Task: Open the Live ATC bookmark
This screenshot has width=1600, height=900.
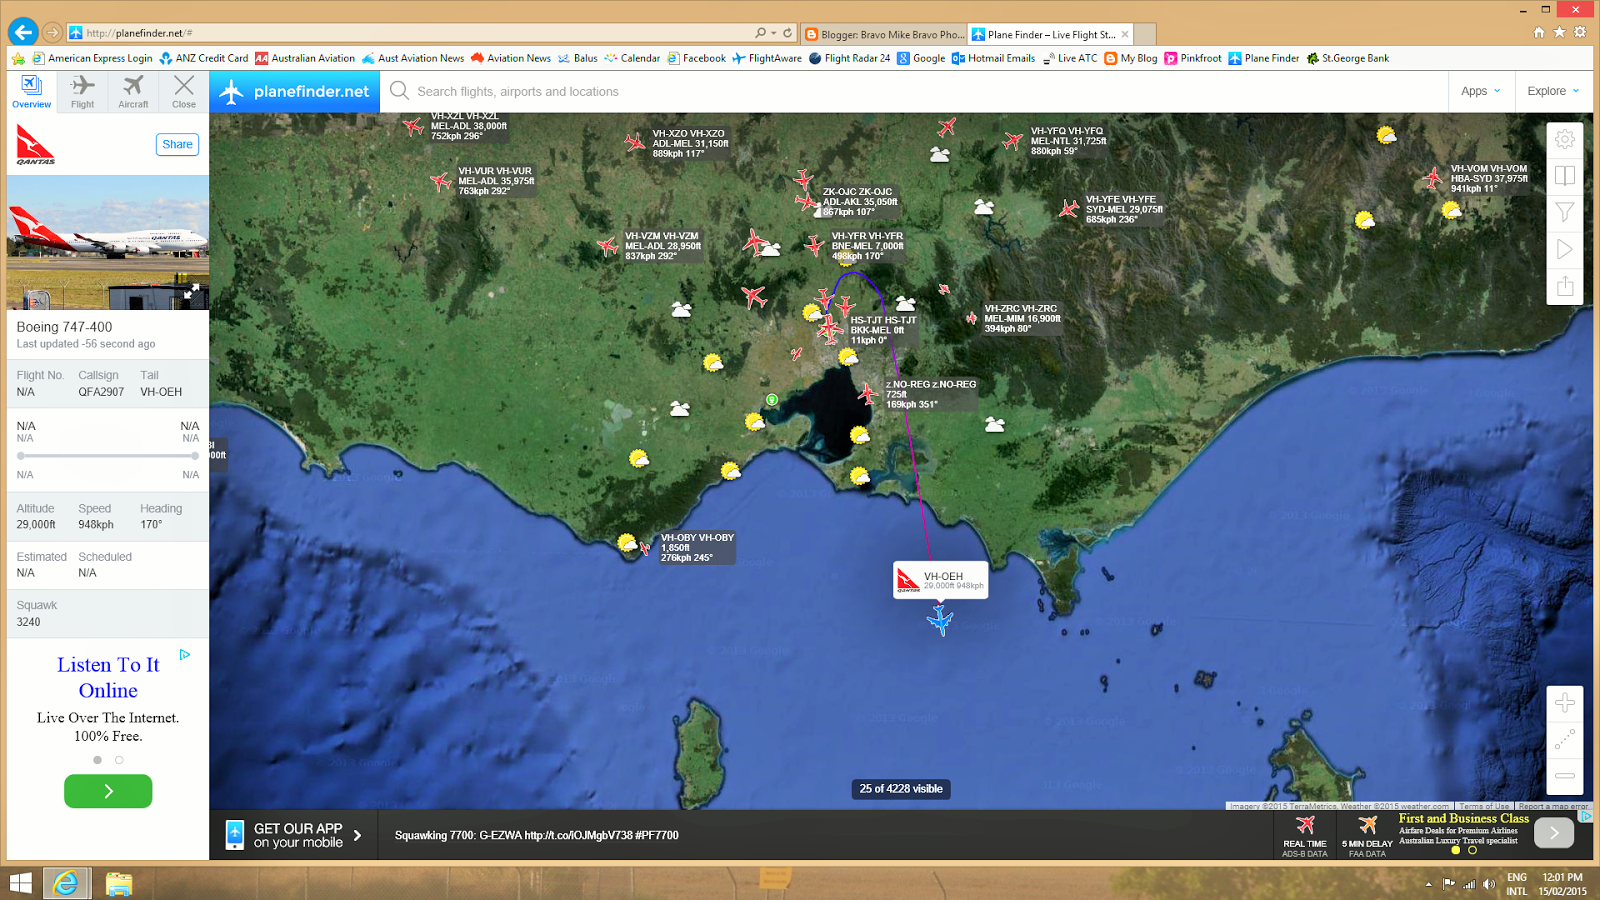Action: pyautogui.click(x=1069, y=58)
